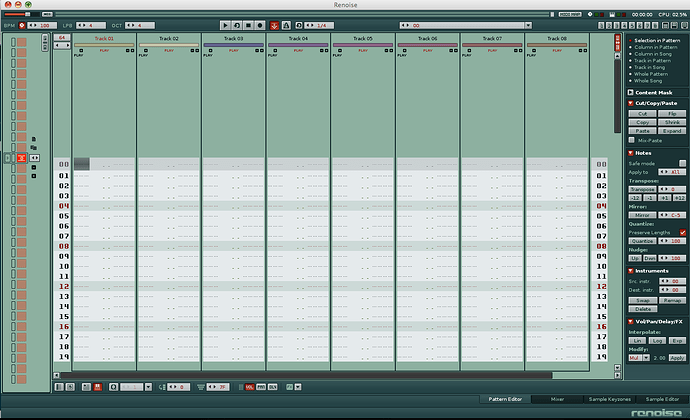Click the third icon in bottom toolbar
690x420 pixels.
[x=86, y=387]
